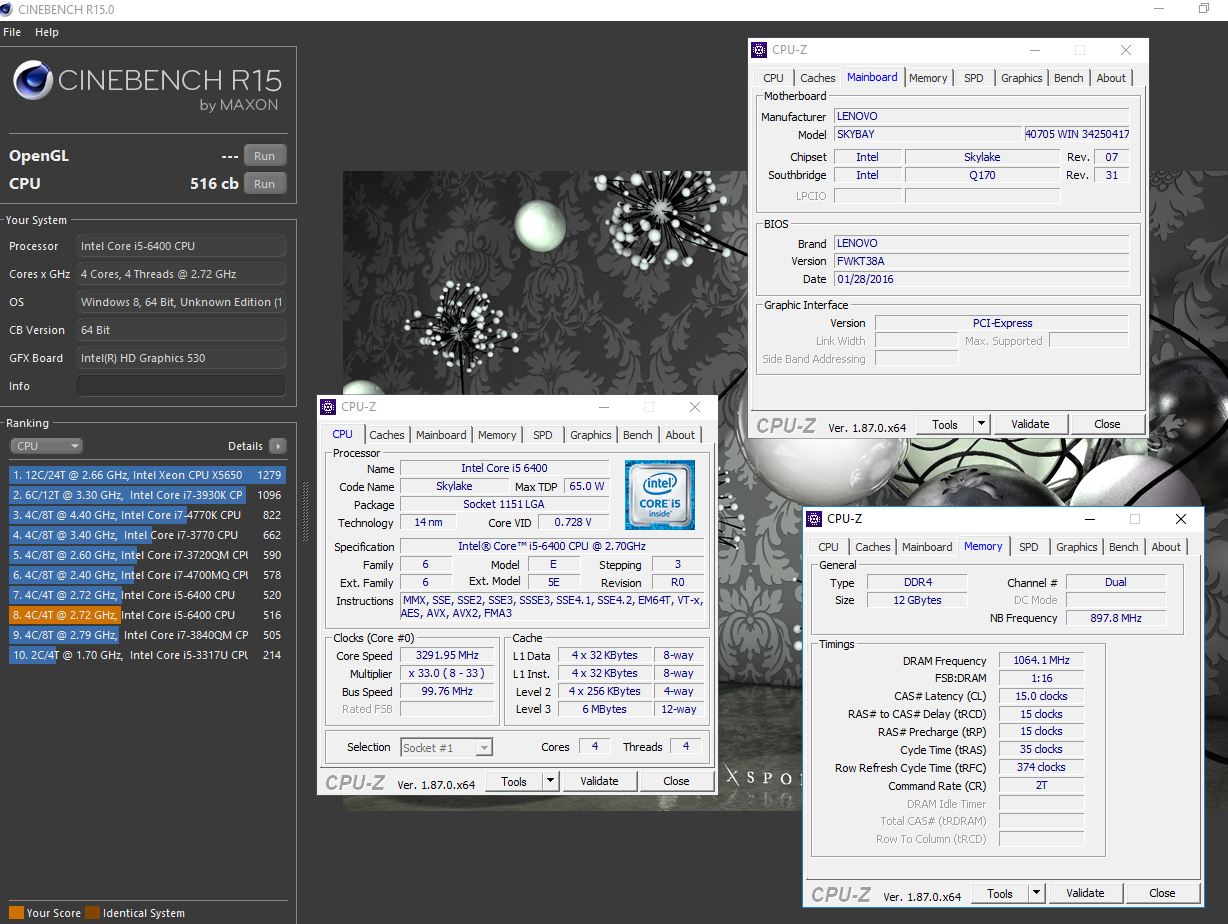
Task: Click the Cinebench title bar app icon
Action: tap(8, 9)
